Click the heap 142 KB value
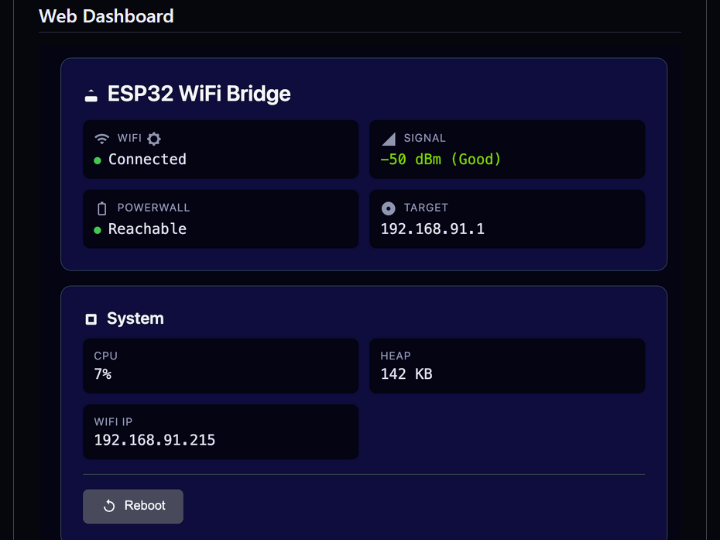The width and height of the screenshot is (720, 540). click(407, 374)
